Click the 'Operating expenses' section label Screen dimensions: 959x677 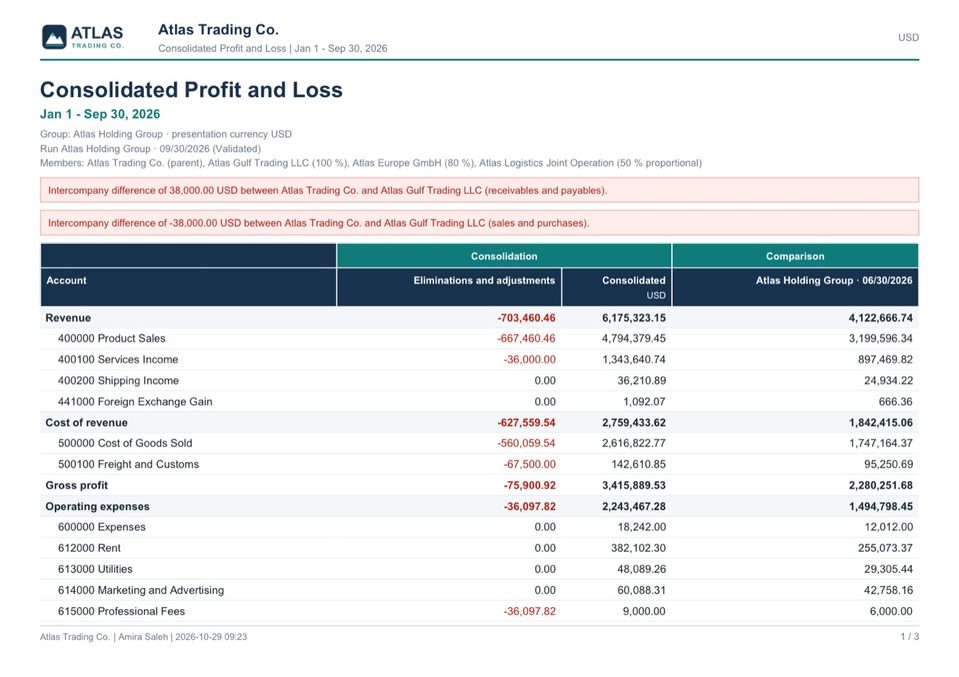[x=97, y=506]
